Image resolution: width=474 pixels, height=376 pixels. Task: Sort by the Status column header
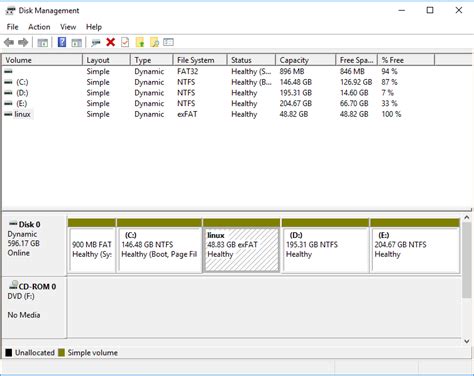pyautogui.click(x=251, y=60)
